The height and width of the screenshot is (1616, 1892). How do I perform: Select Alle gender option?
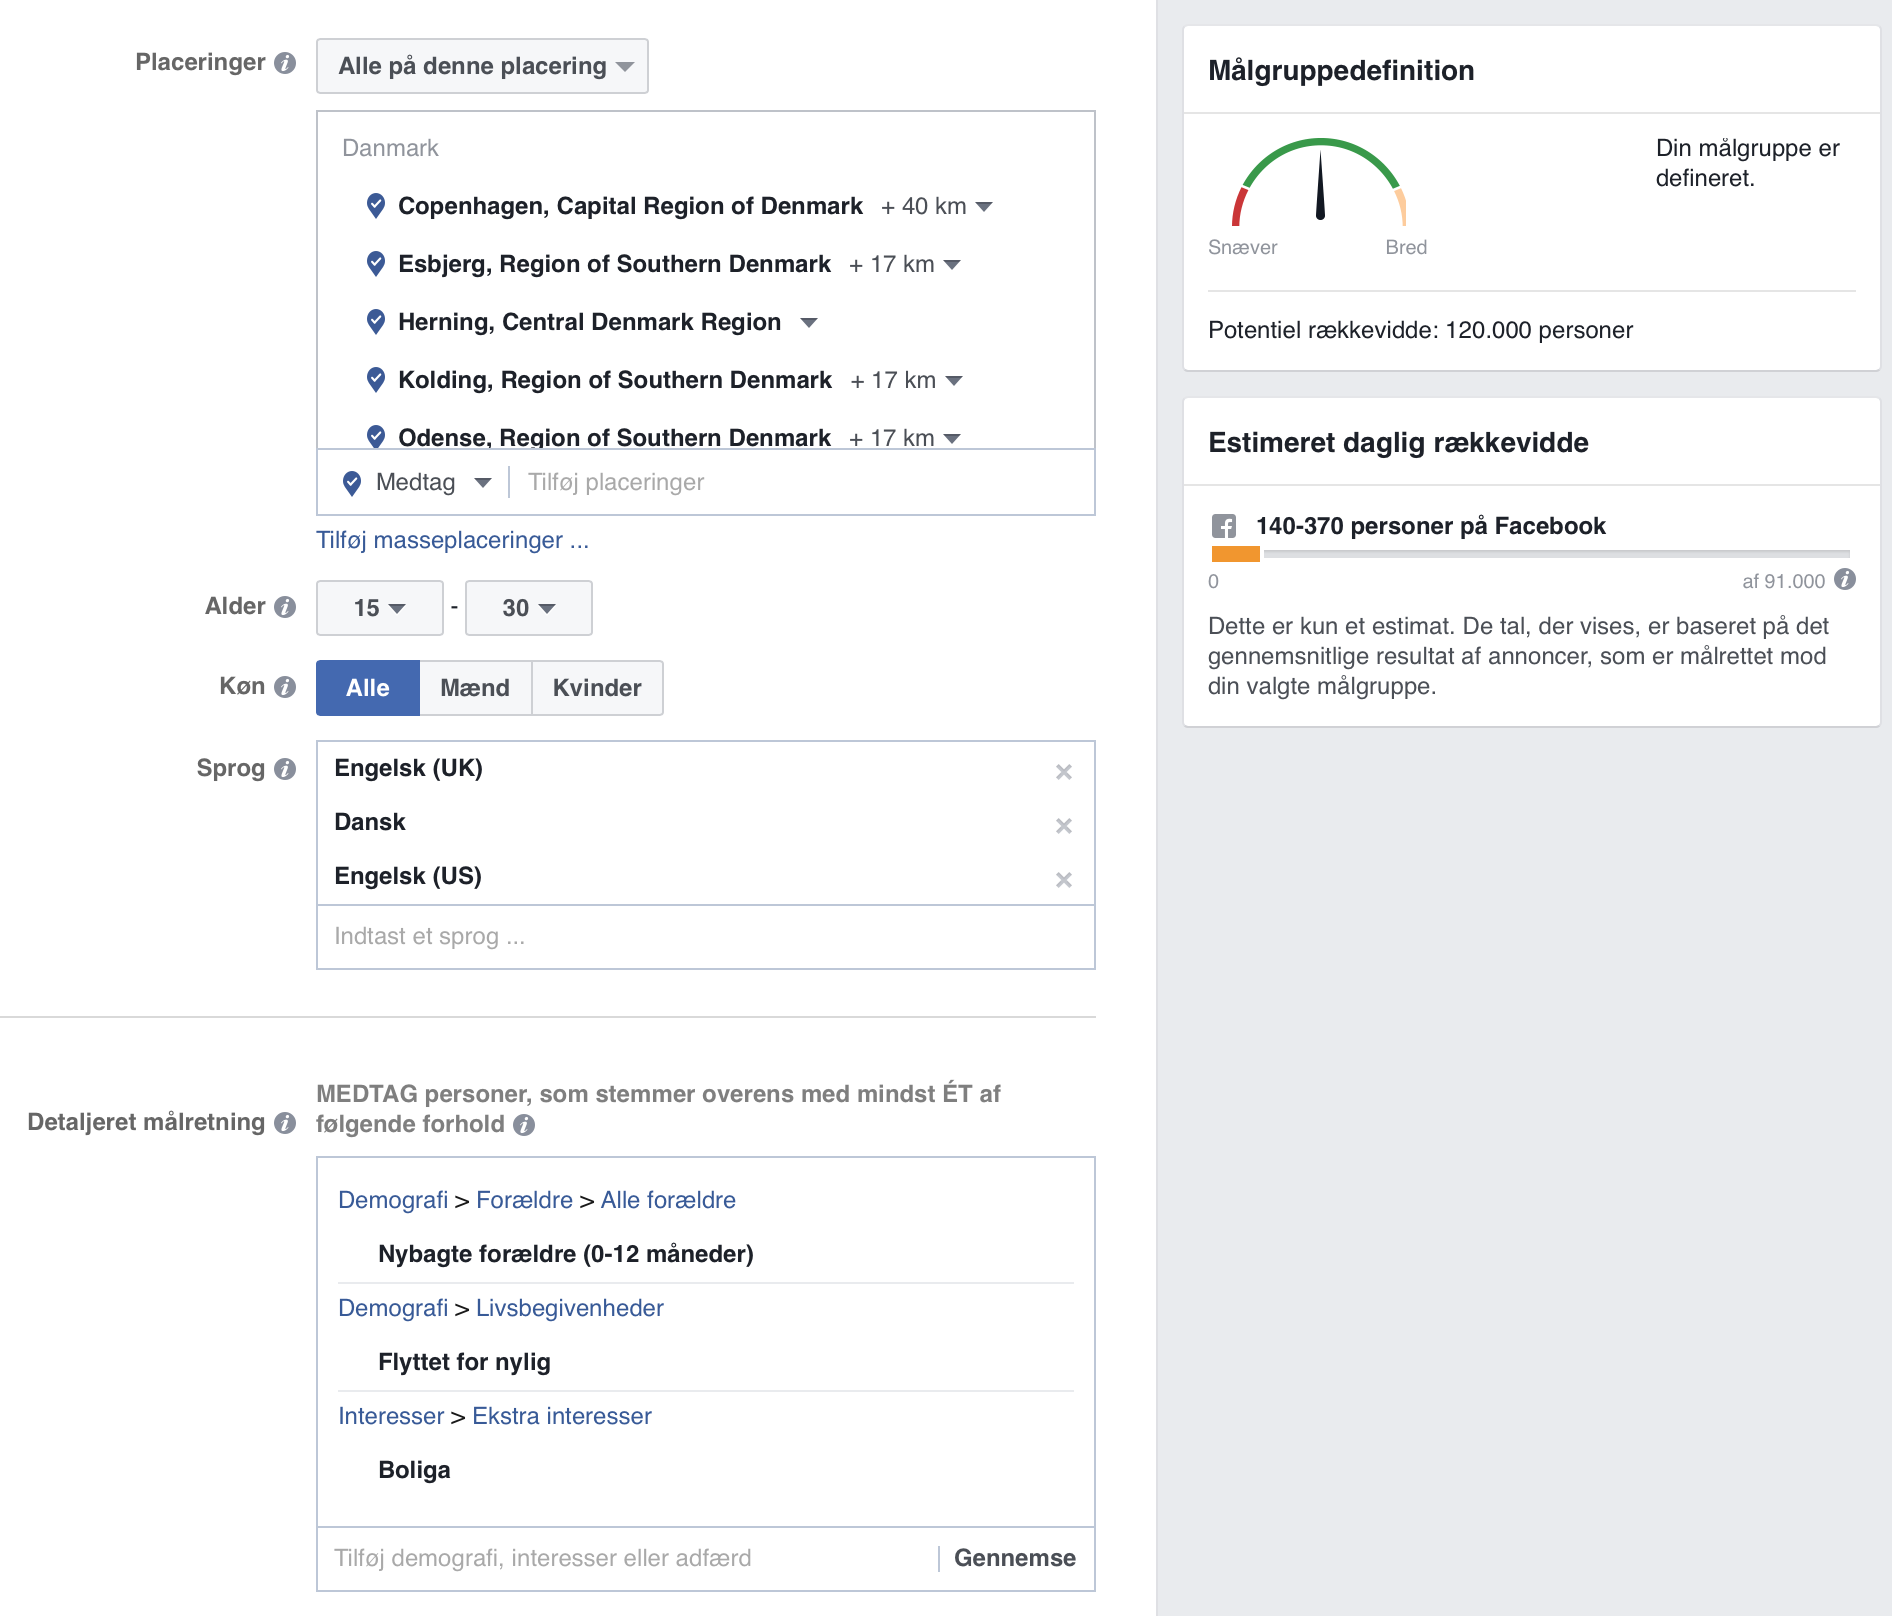[367, 688]
